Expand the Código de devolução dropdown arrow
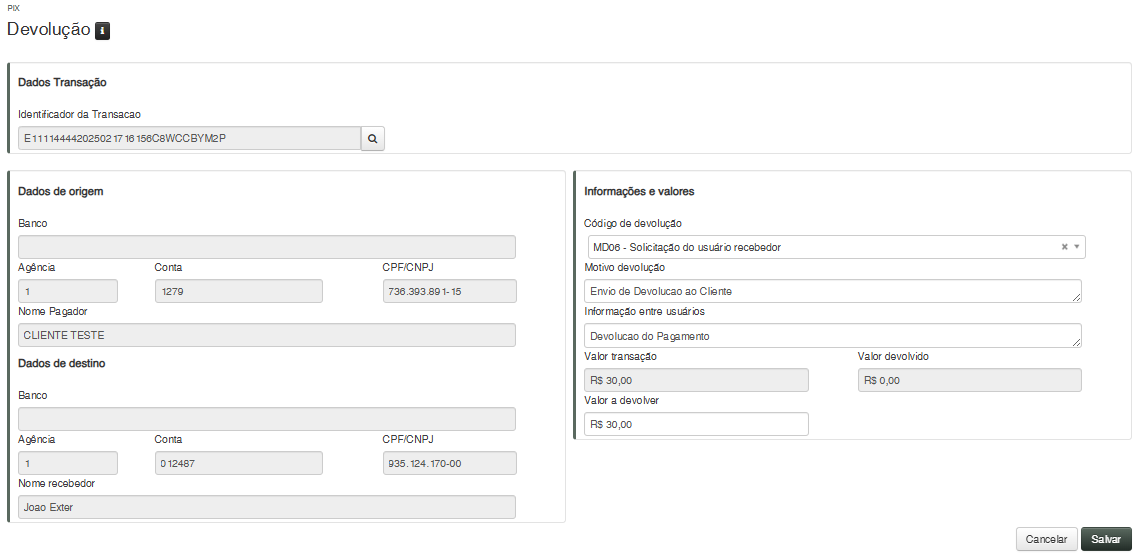The width and height of the screenshot is (1139, 553). [1077, 247]
